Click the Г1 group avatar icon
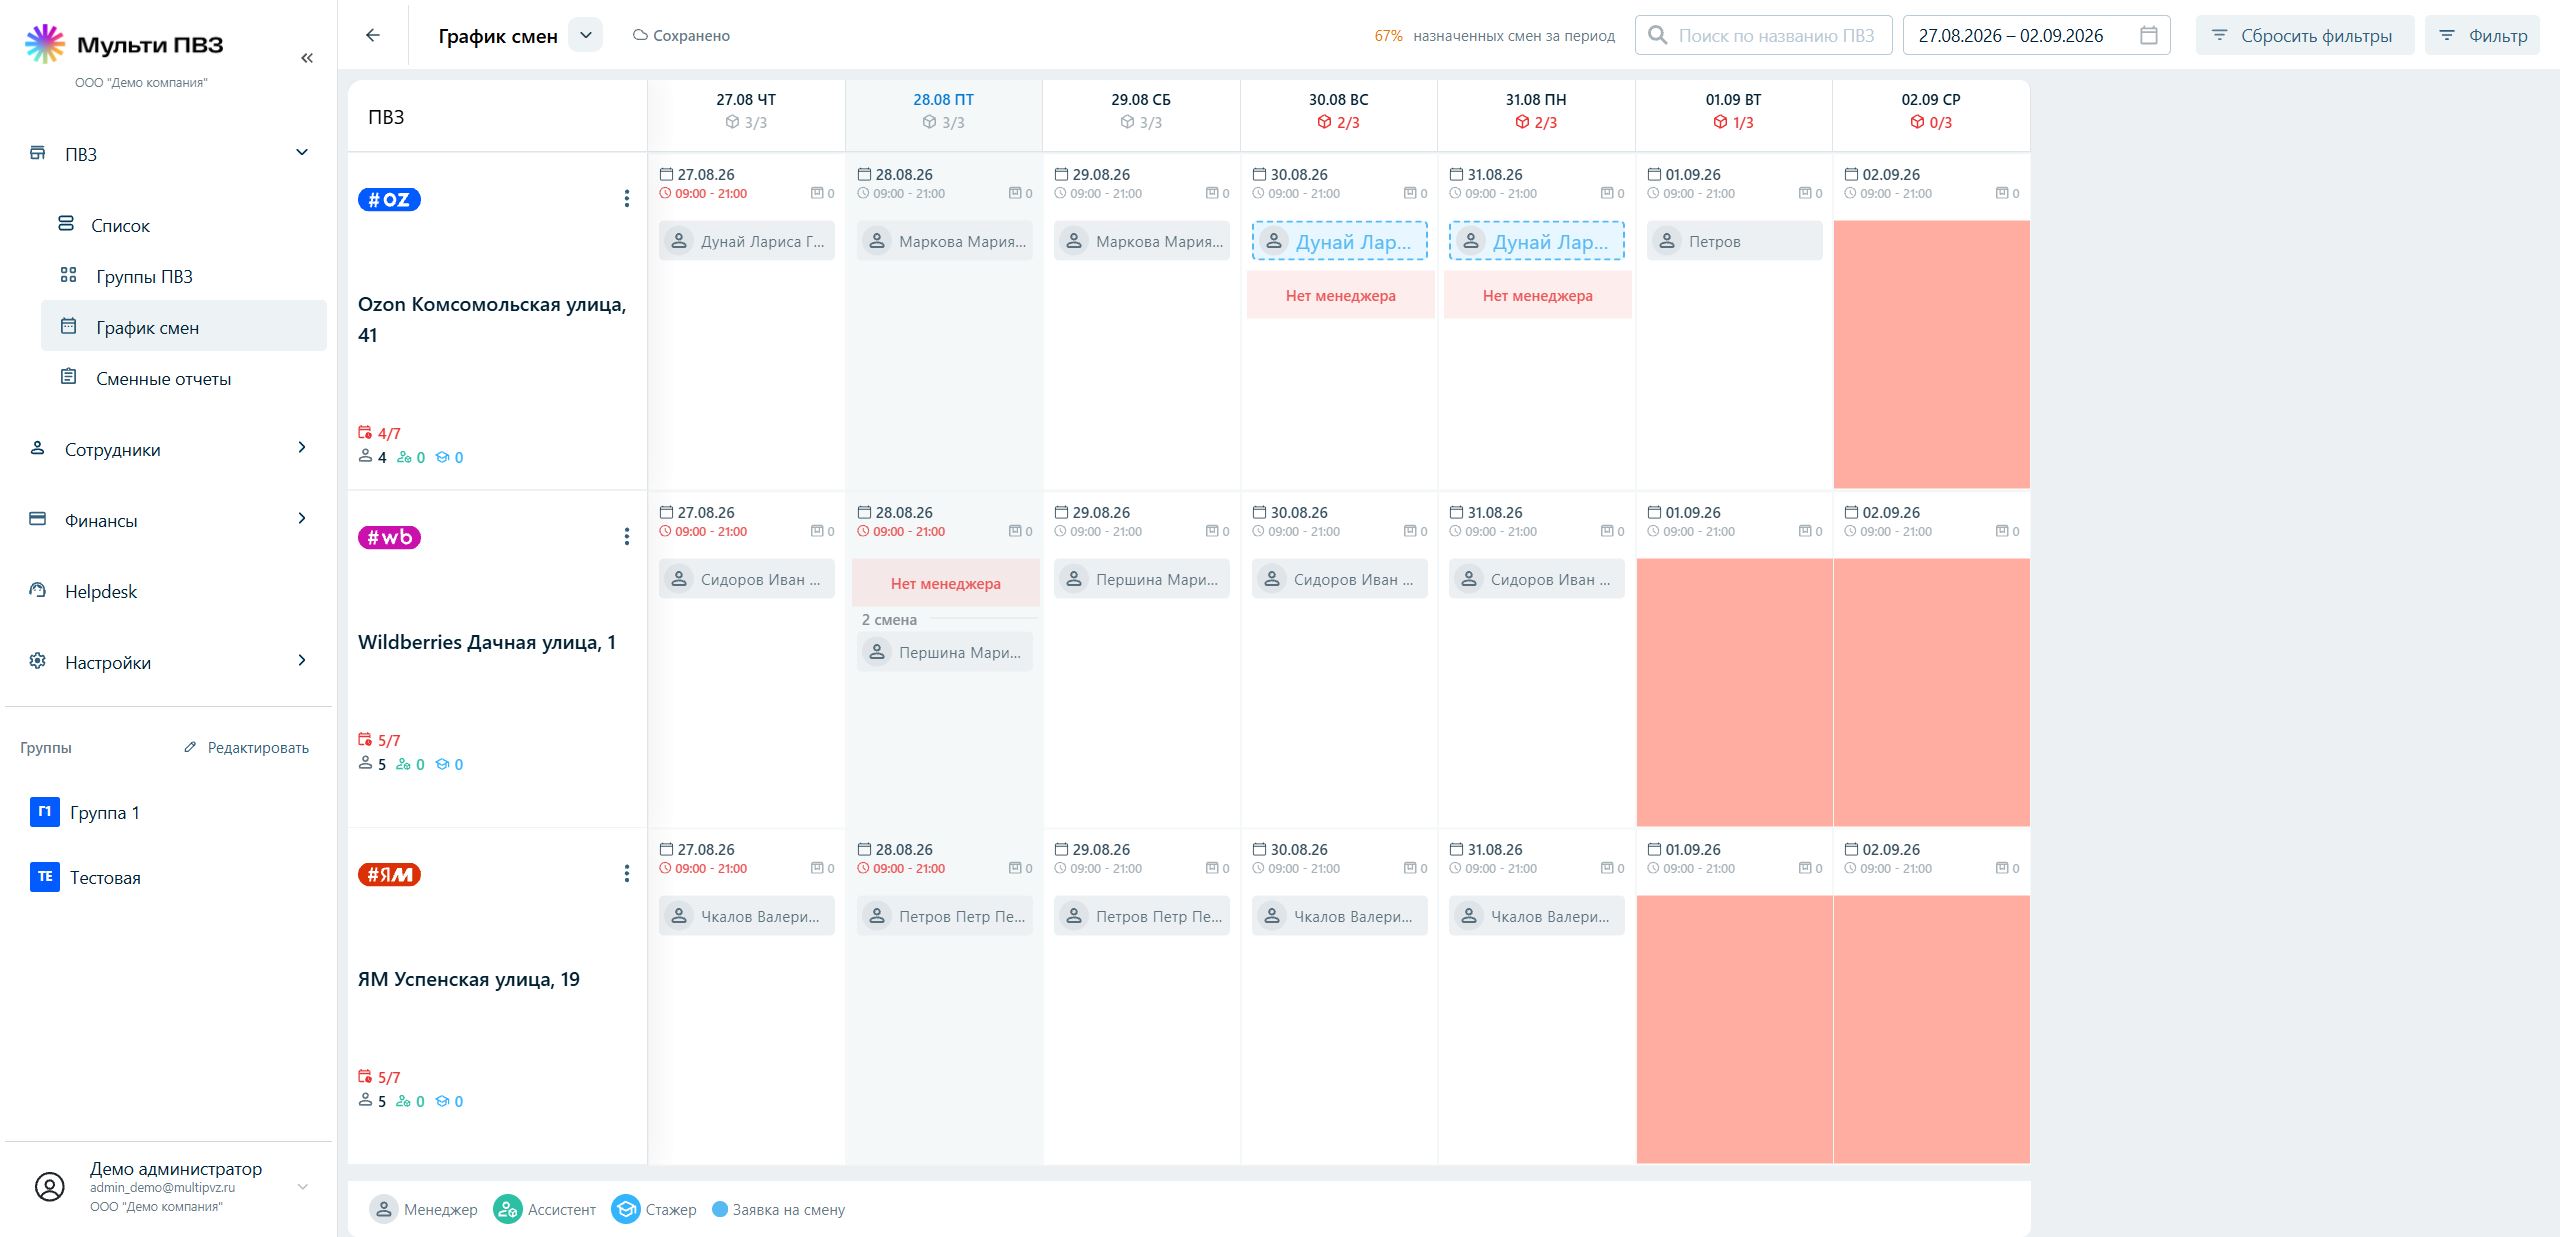2560x1237 pixels. pyautogui.click(x=45, y=812)
